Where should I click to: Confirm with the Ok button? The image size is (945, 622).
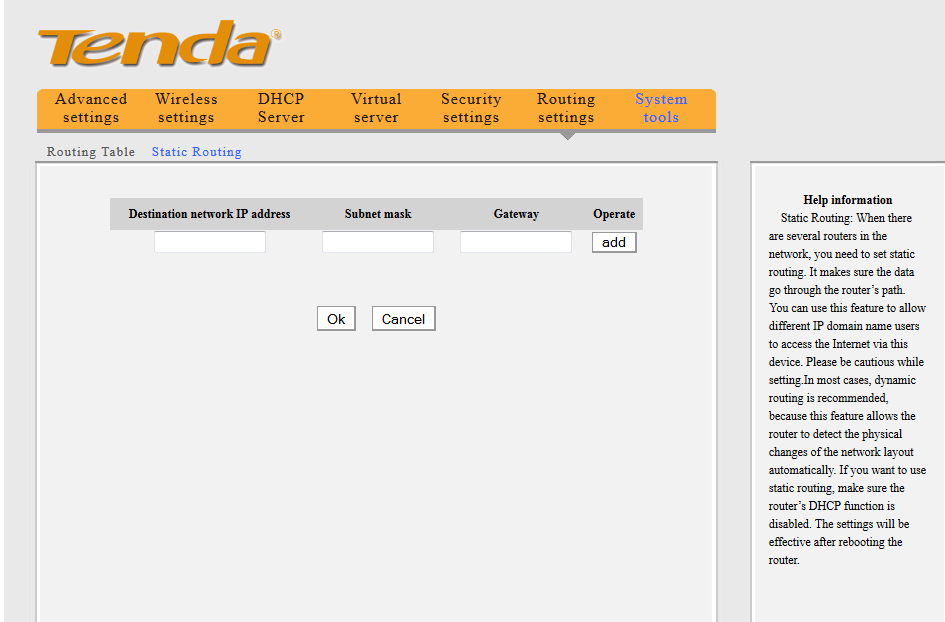point(336,319)
